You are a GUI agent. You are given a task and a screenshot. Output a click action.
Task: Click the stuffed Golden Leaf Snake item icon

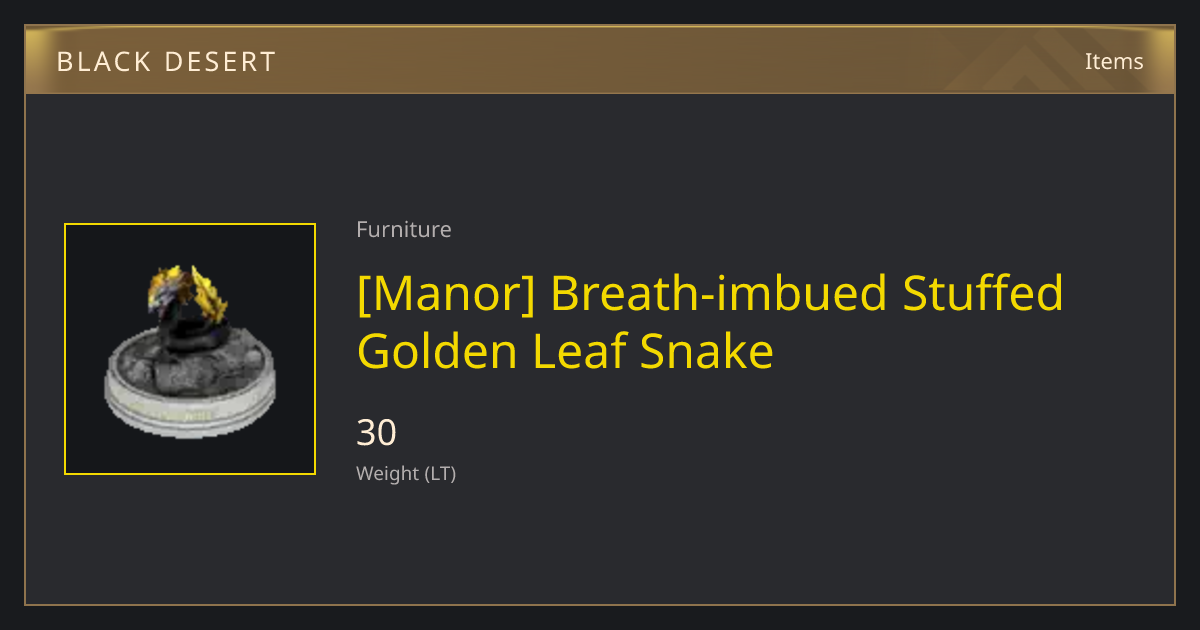[190, 349]
